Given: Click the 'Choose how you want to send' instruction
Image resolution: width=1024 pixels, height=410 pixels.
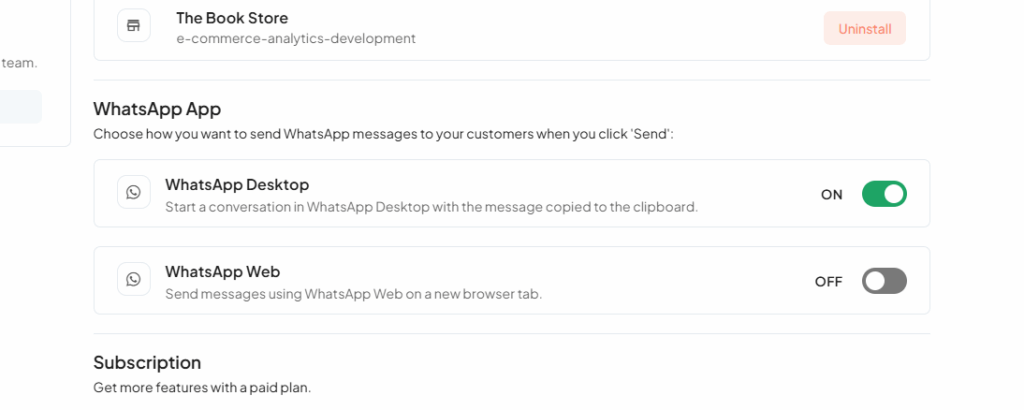Looking at the screenshot, I should (x=383, y=133).
